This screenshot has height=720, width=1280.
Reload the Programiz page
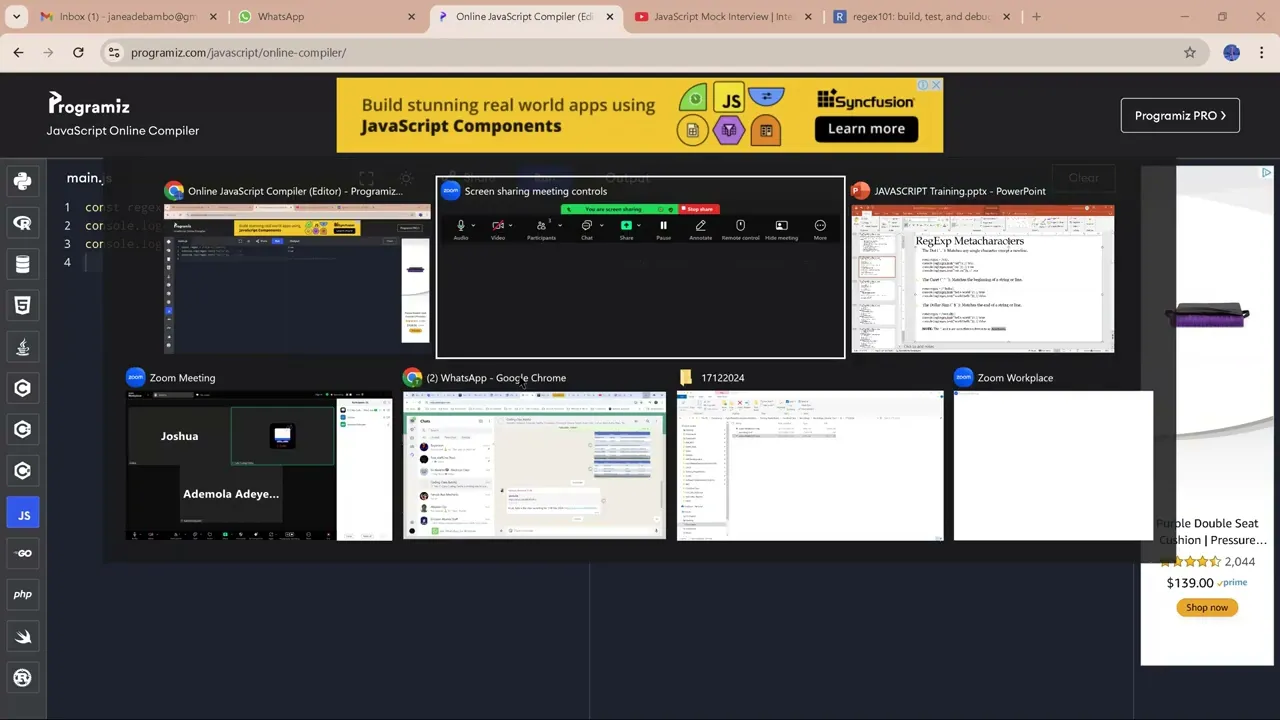click(x=78, y=52)
